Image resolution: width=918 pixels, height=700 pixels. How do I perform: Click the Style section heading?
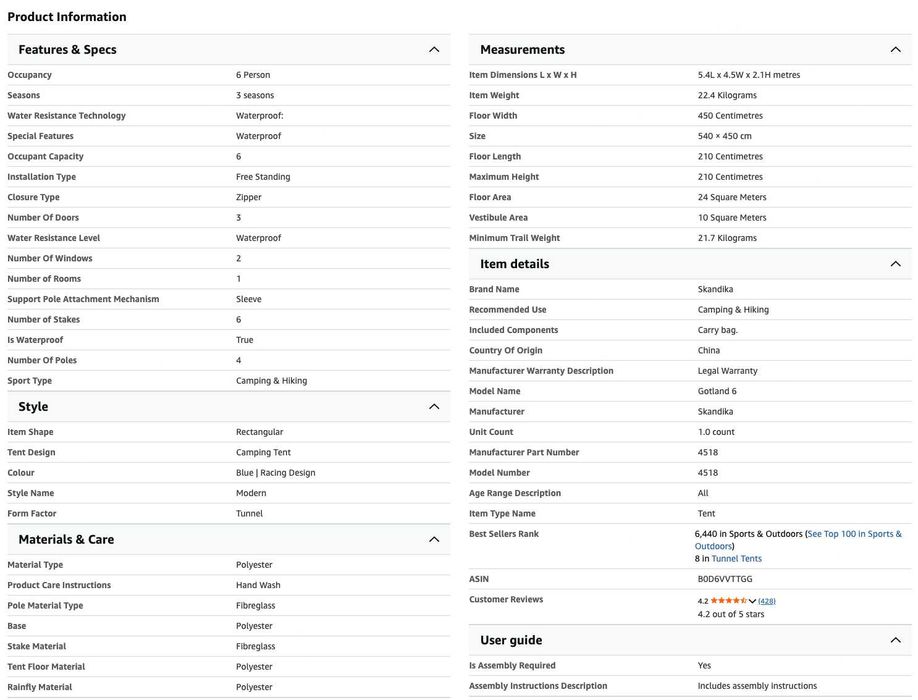(33, 407)
